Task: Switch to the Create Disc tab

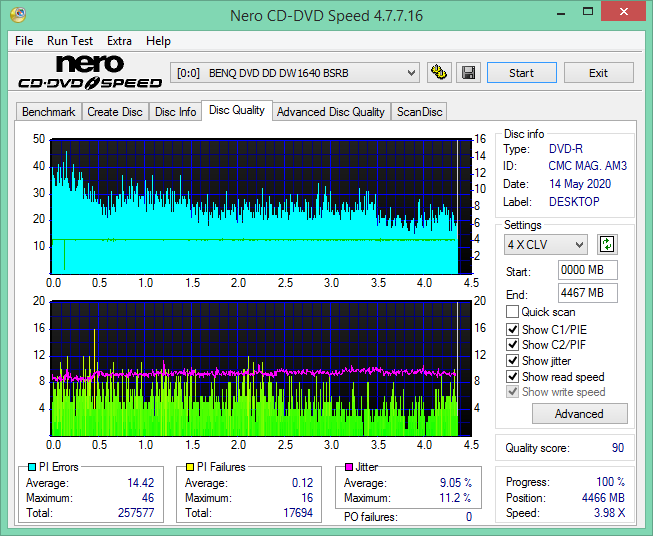Action: click(115, 112)
